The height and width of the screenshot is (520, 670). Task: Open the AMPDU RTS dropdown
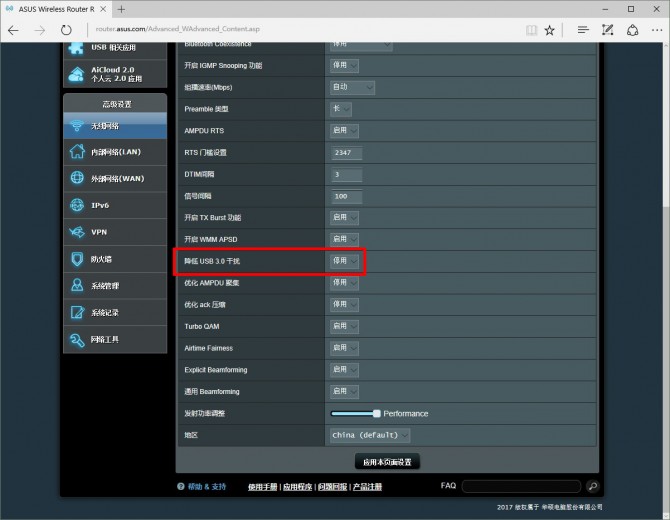[x=344, y=131]
